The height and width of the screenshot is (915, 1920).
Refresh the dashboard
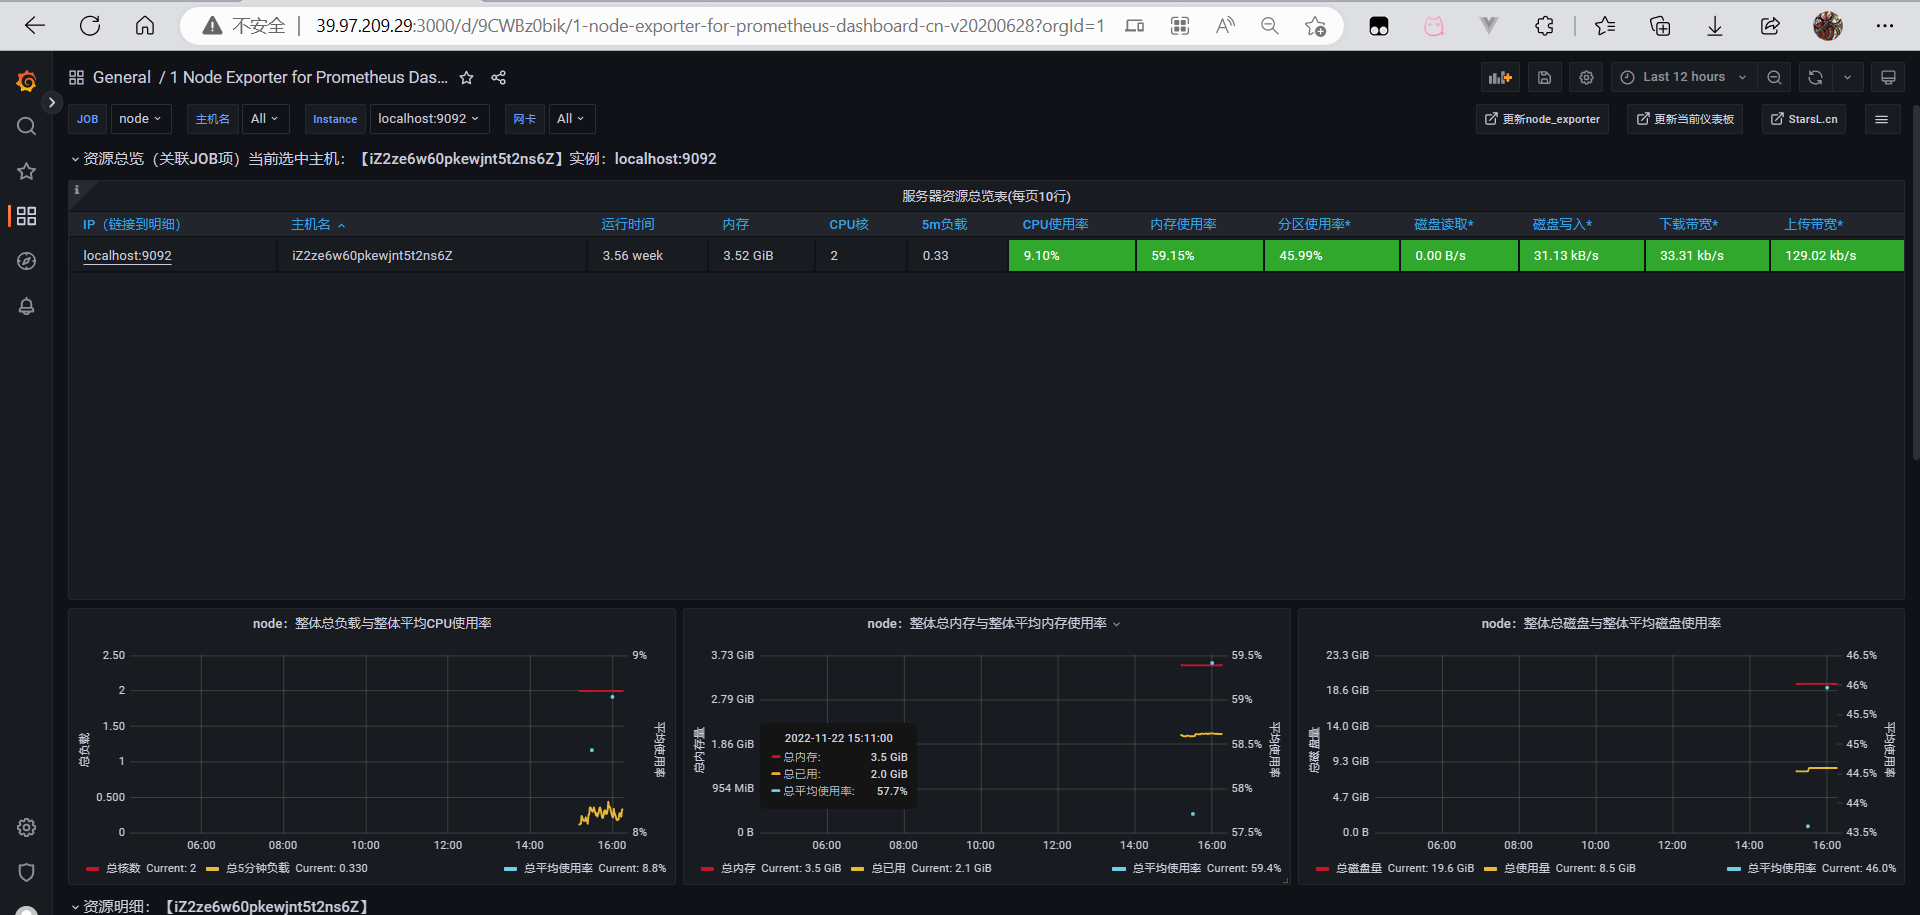pyautogui.click(x=1816, y=77)
